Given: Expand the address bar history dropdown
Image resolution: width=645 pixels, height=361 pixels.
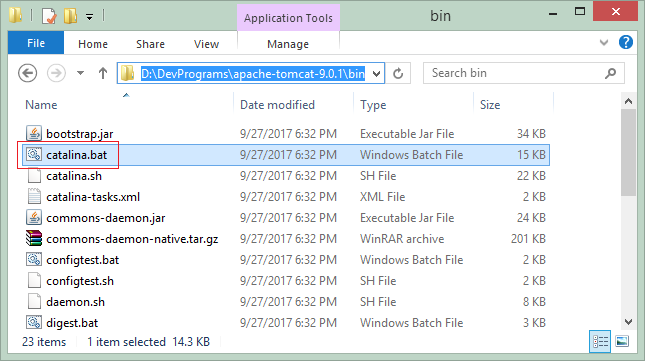Looking at the screenshot, I should click(376, 74).
